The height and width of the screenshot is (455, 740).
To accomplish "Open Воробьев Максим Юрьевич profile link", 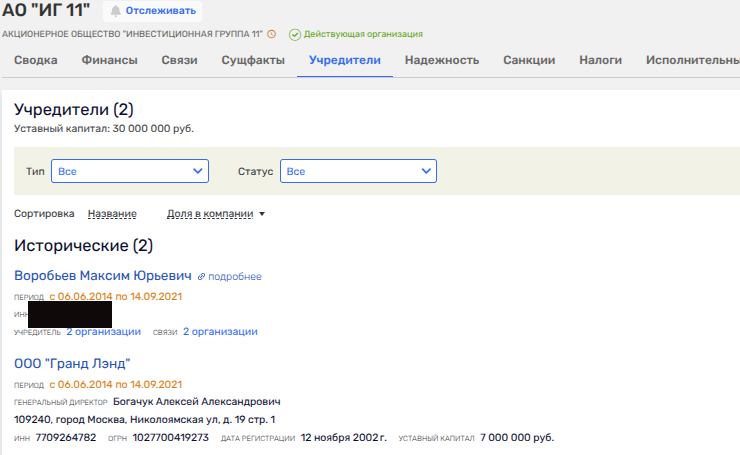I will [x=102, y=275].
